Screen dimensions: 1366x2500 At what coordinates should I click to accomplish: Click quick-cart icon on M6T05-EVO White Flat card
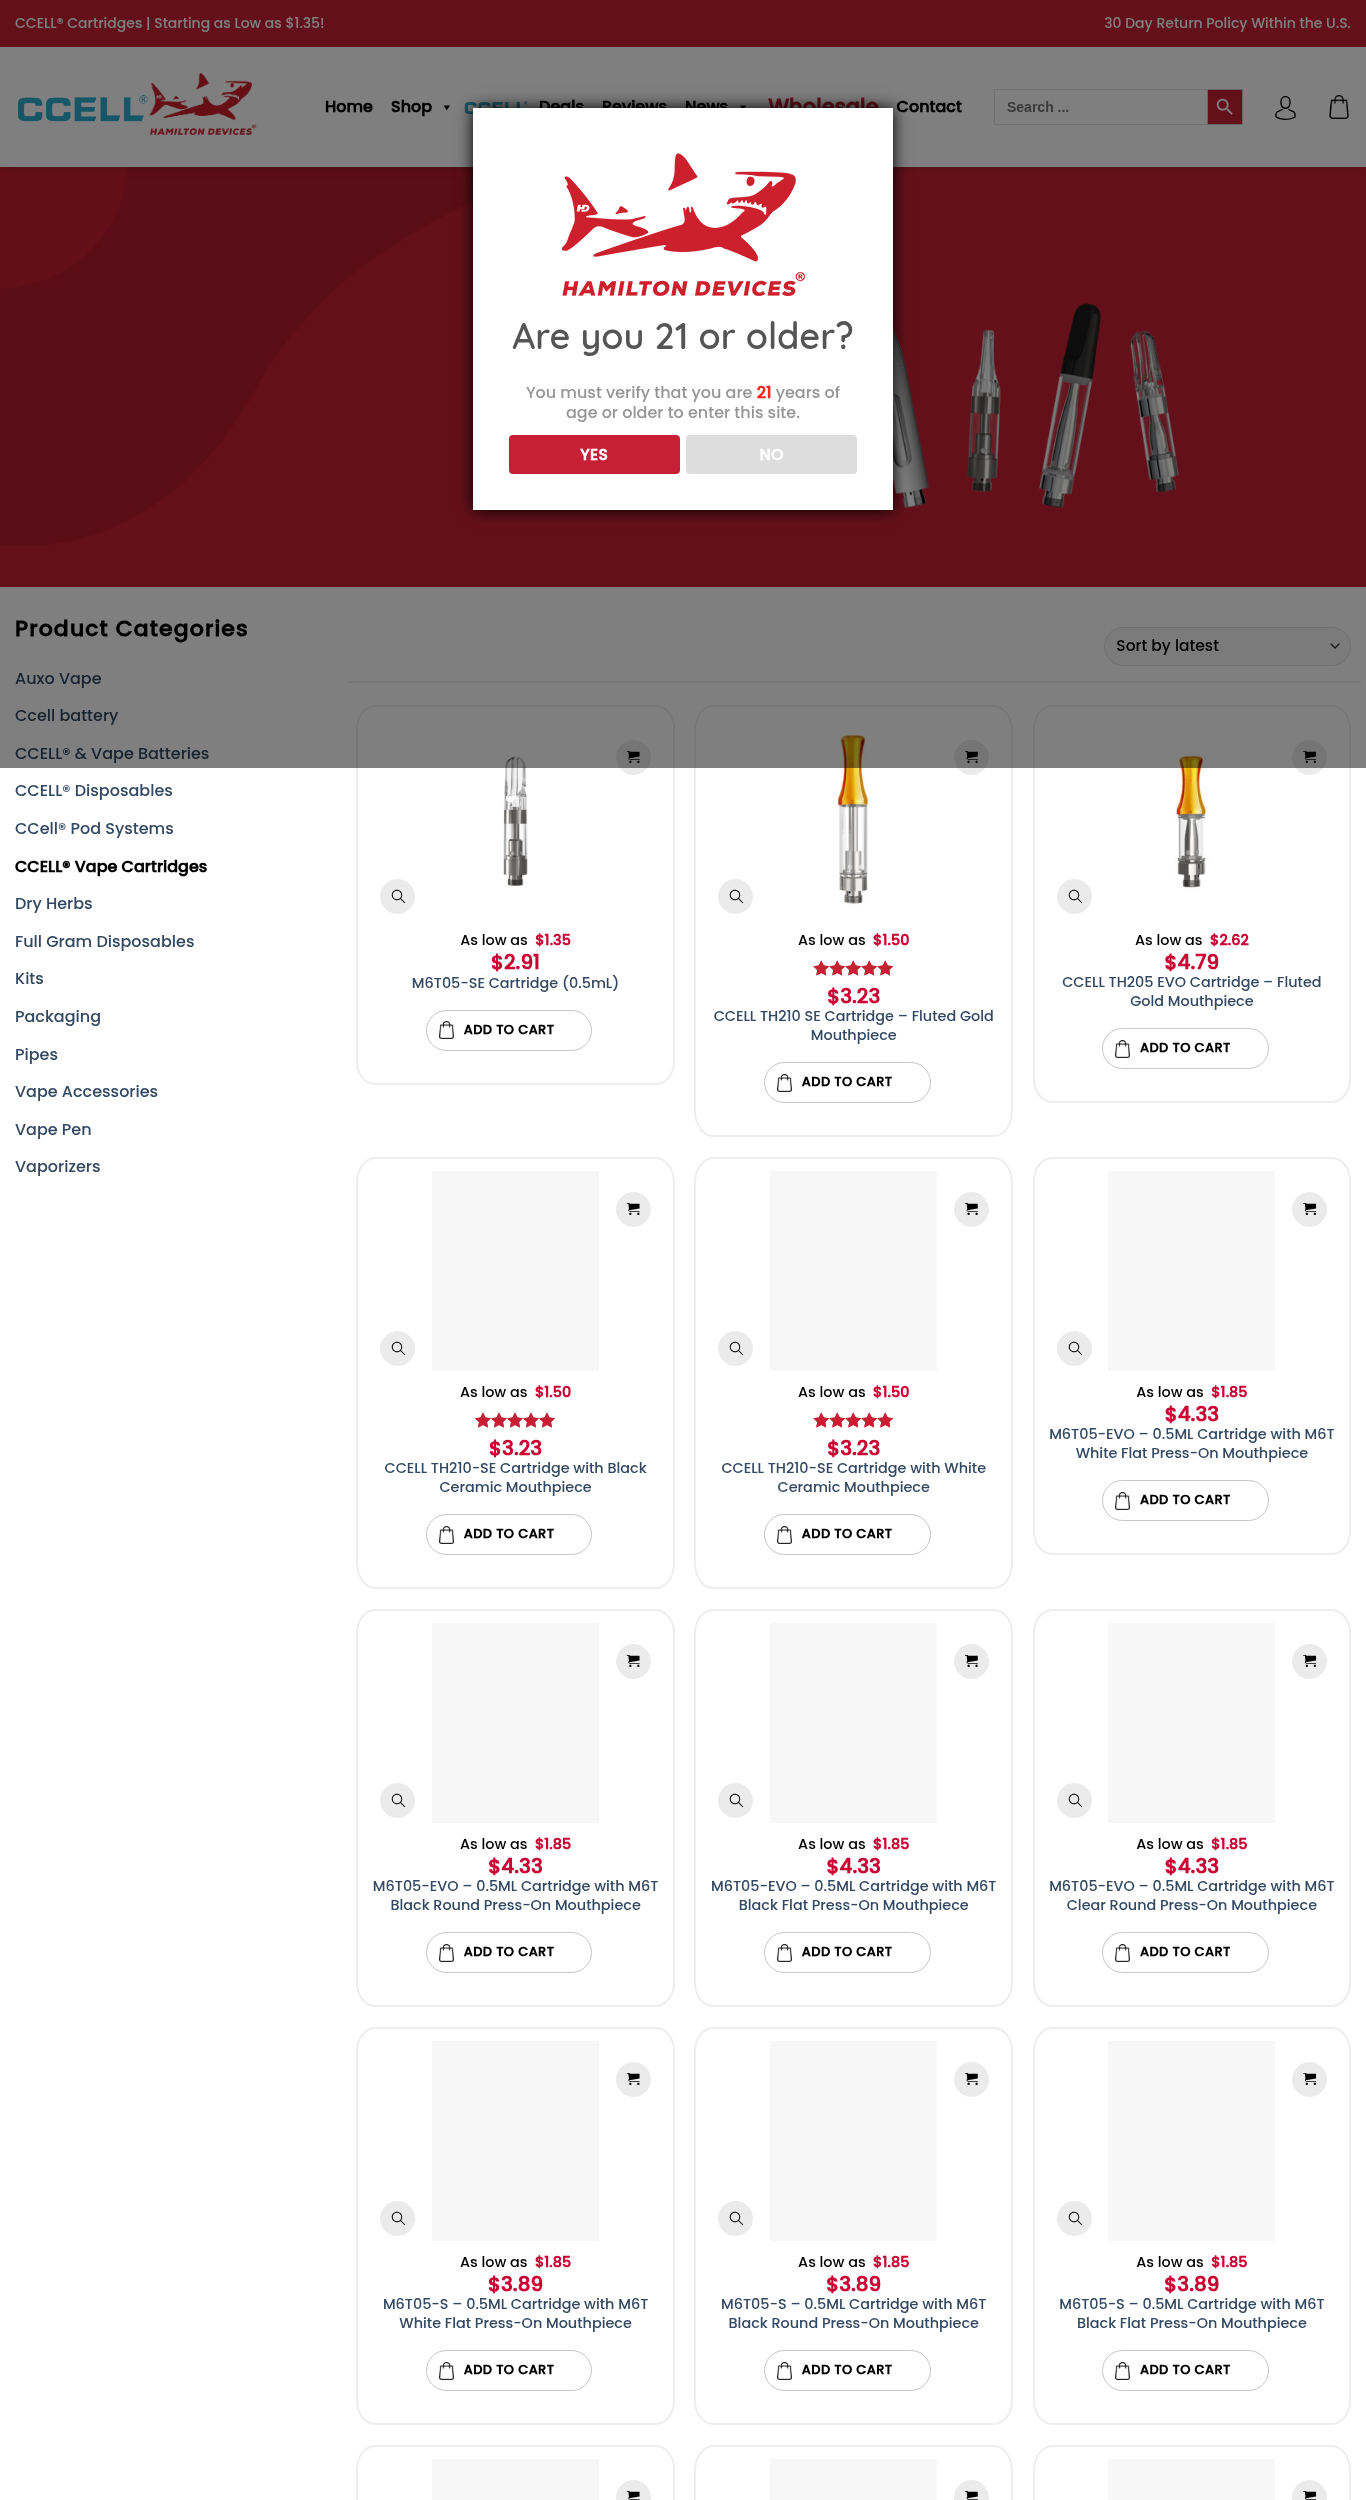(1309, 1209)
